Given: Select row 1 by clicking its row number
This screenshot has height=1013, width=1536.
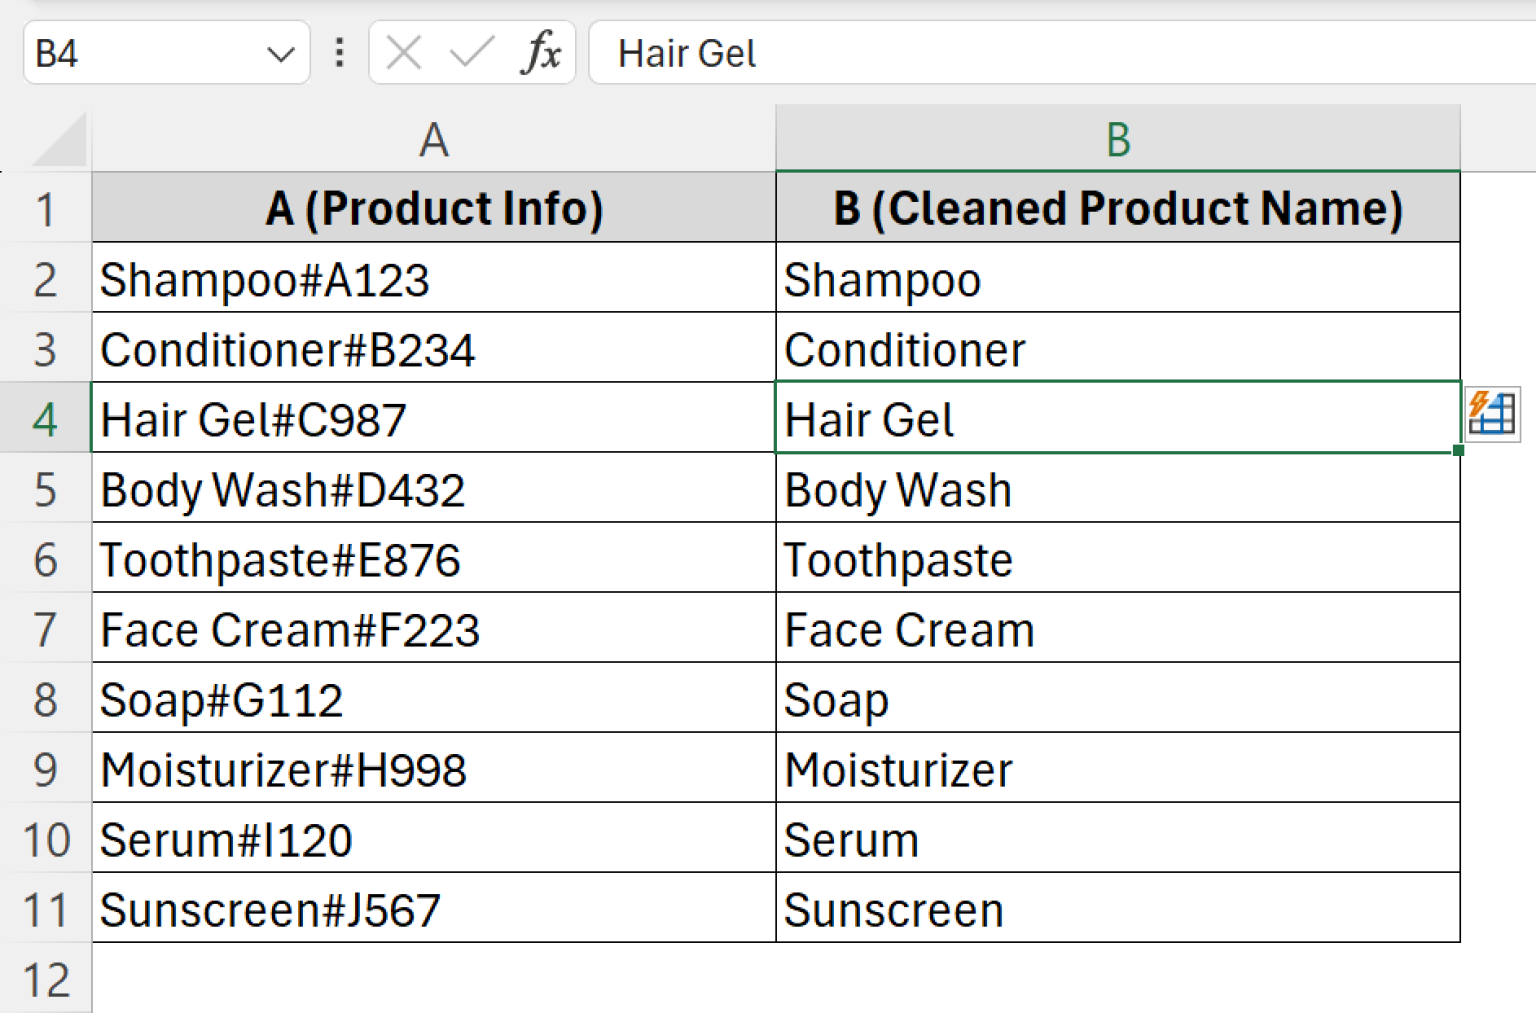Looking at the screenshot, I should tap(45, 208).
